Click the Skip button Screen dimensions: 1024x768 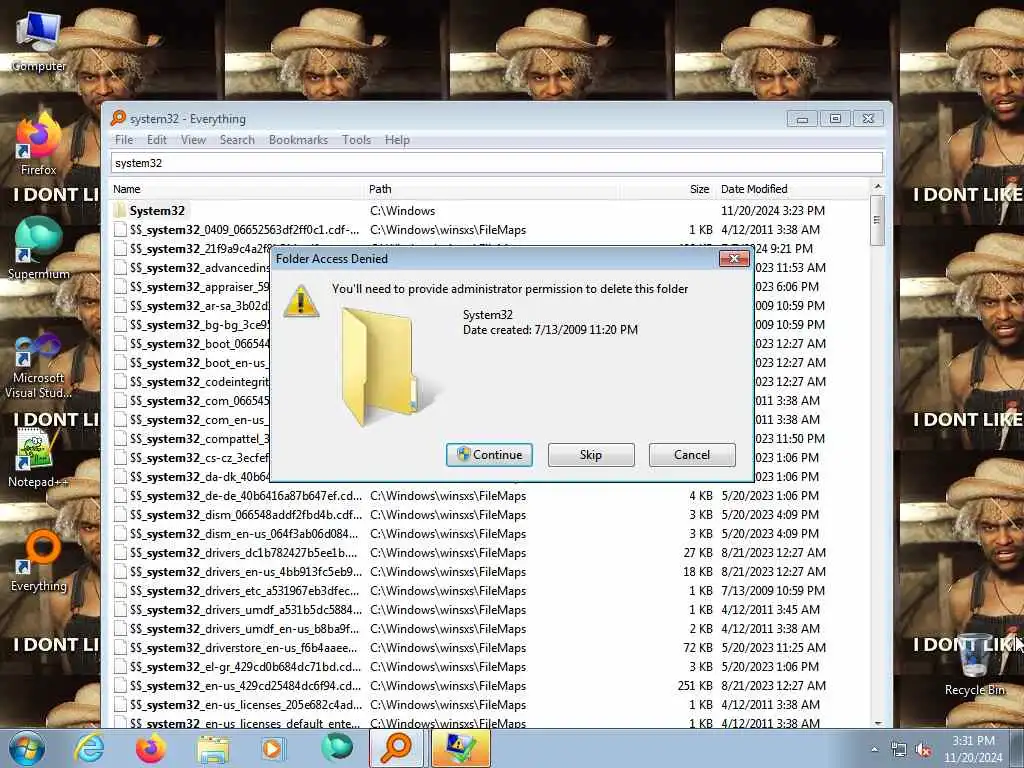click(x=590, y=455)
